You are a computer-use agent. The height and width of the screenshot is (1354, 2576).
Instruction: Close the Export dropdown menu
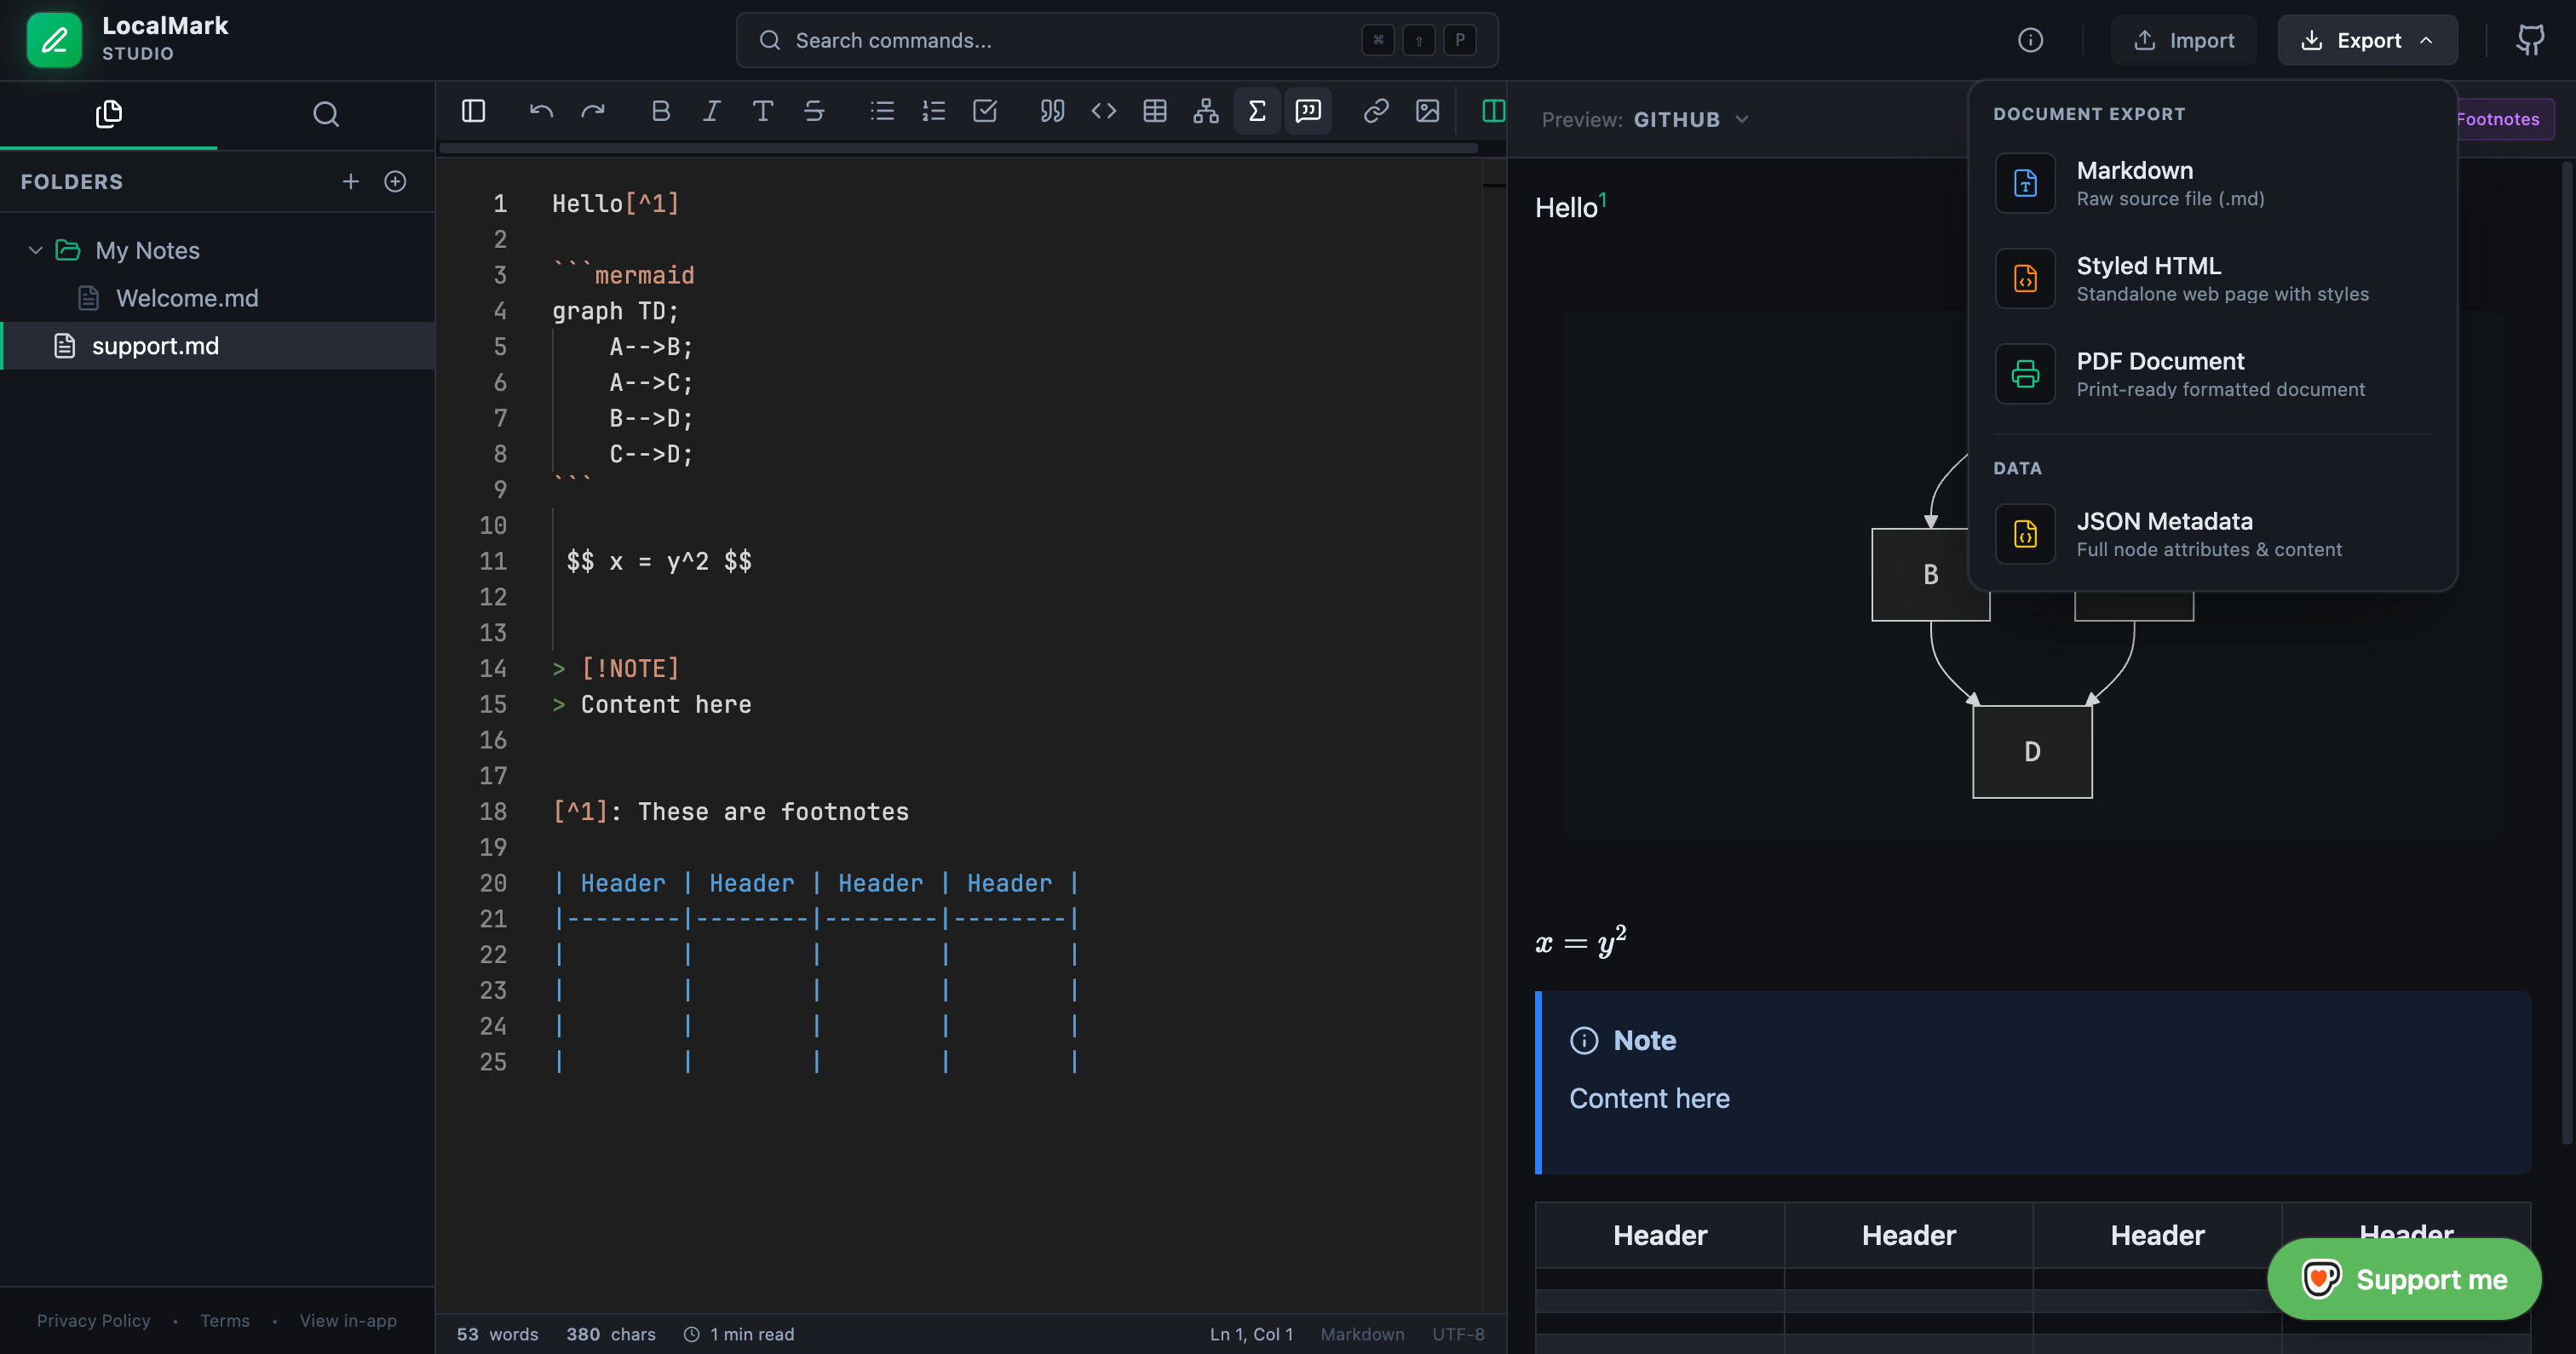(x=2367, y=40)
